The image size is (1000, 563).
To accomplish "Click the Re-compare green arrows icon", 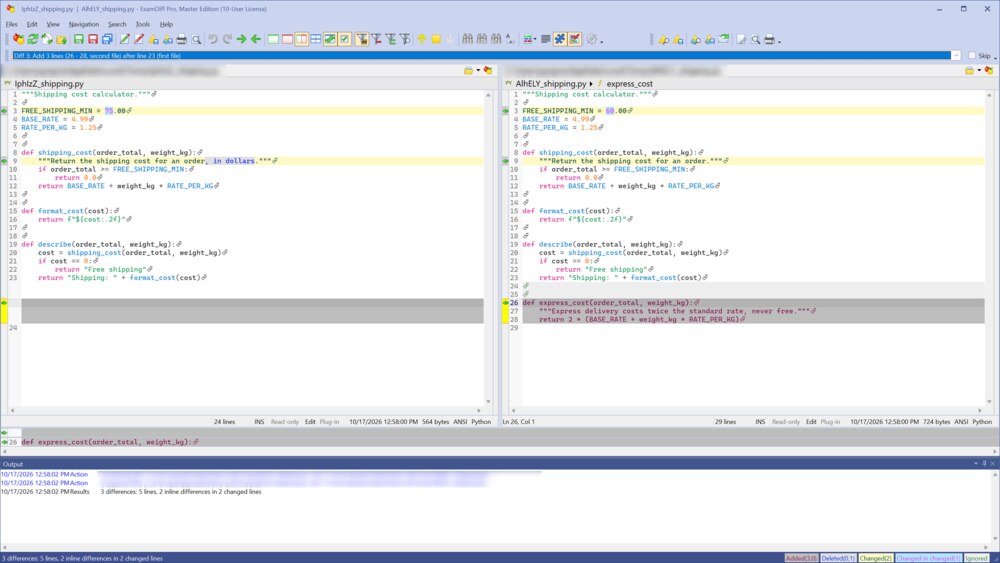I will pos(33,40).
